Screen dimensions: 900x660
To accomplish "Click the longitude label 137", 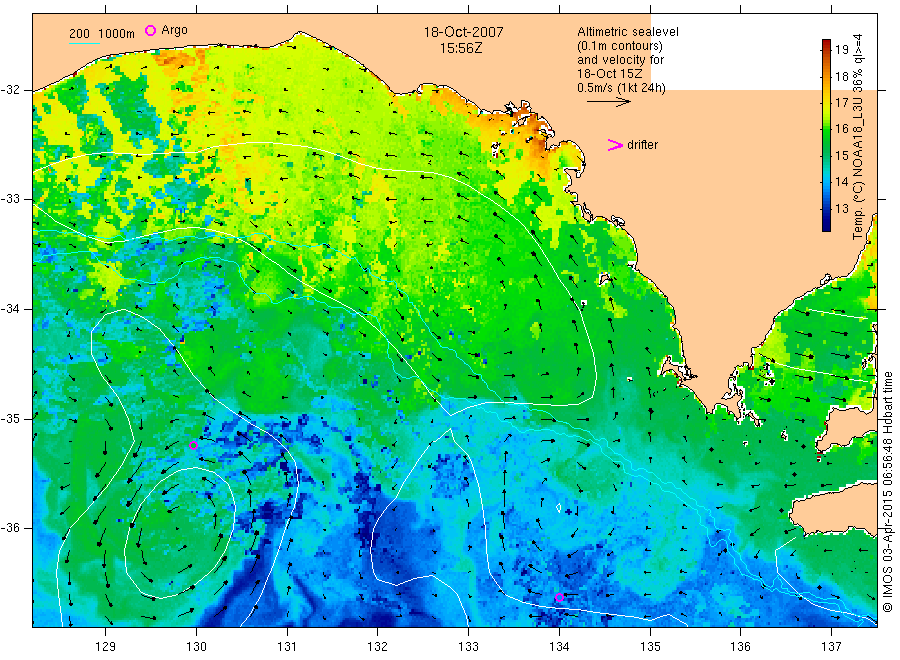I will (x=831, y=647).
